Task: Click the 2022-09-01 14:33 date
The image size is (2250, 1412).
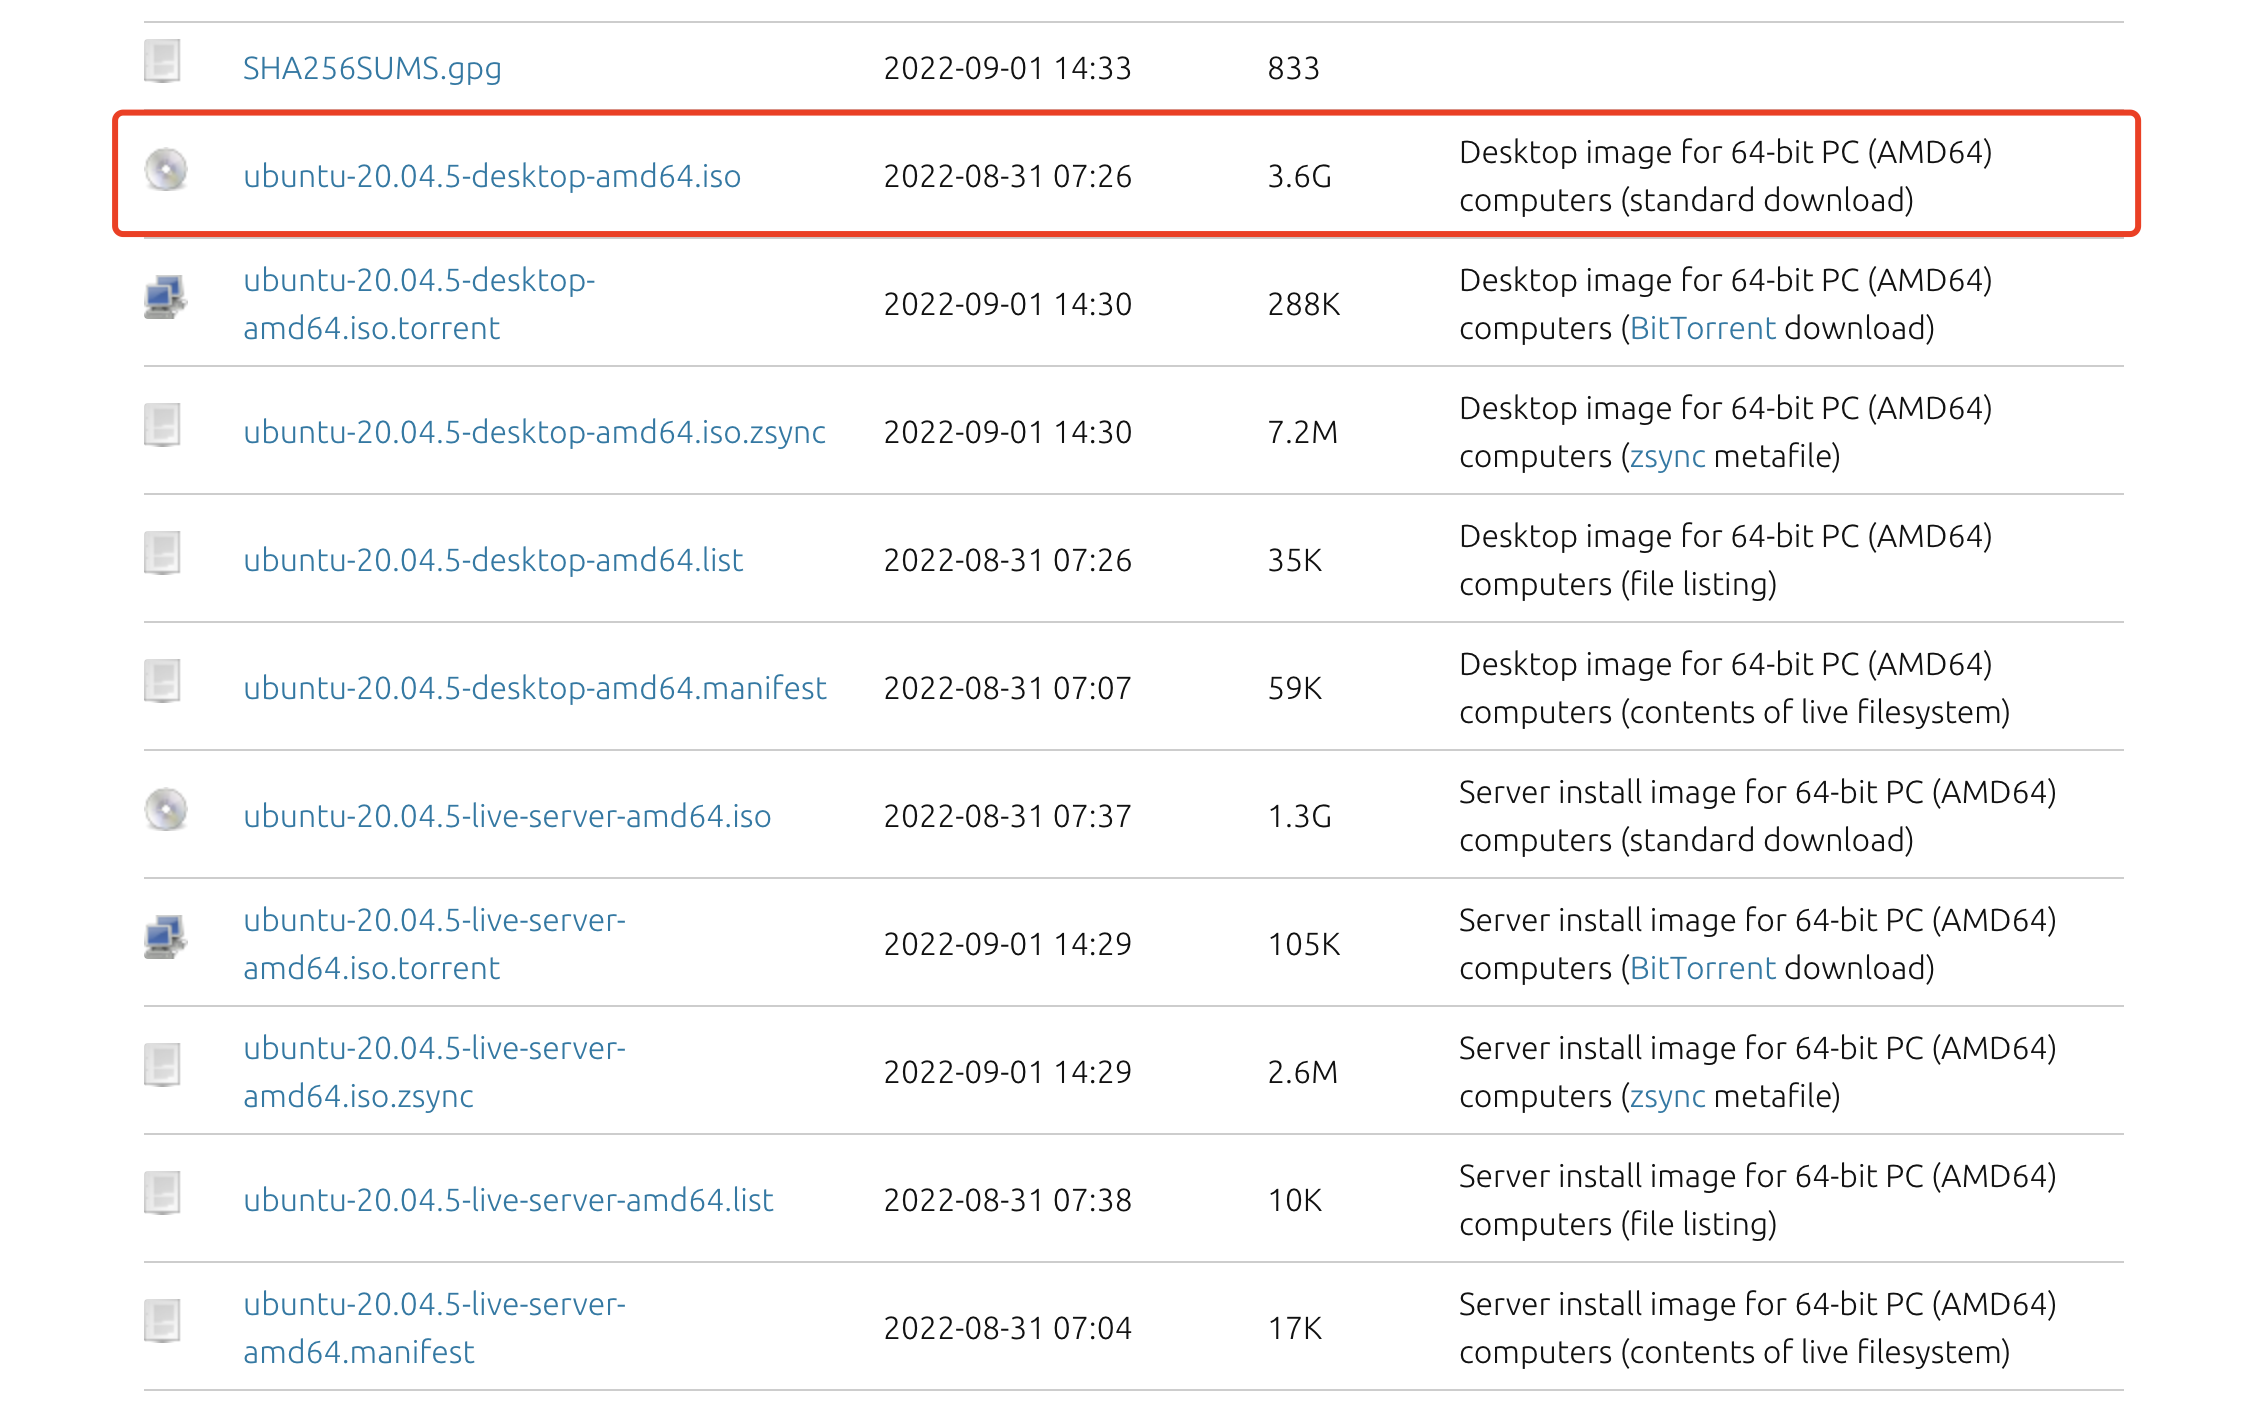Action: point(1008,68)
